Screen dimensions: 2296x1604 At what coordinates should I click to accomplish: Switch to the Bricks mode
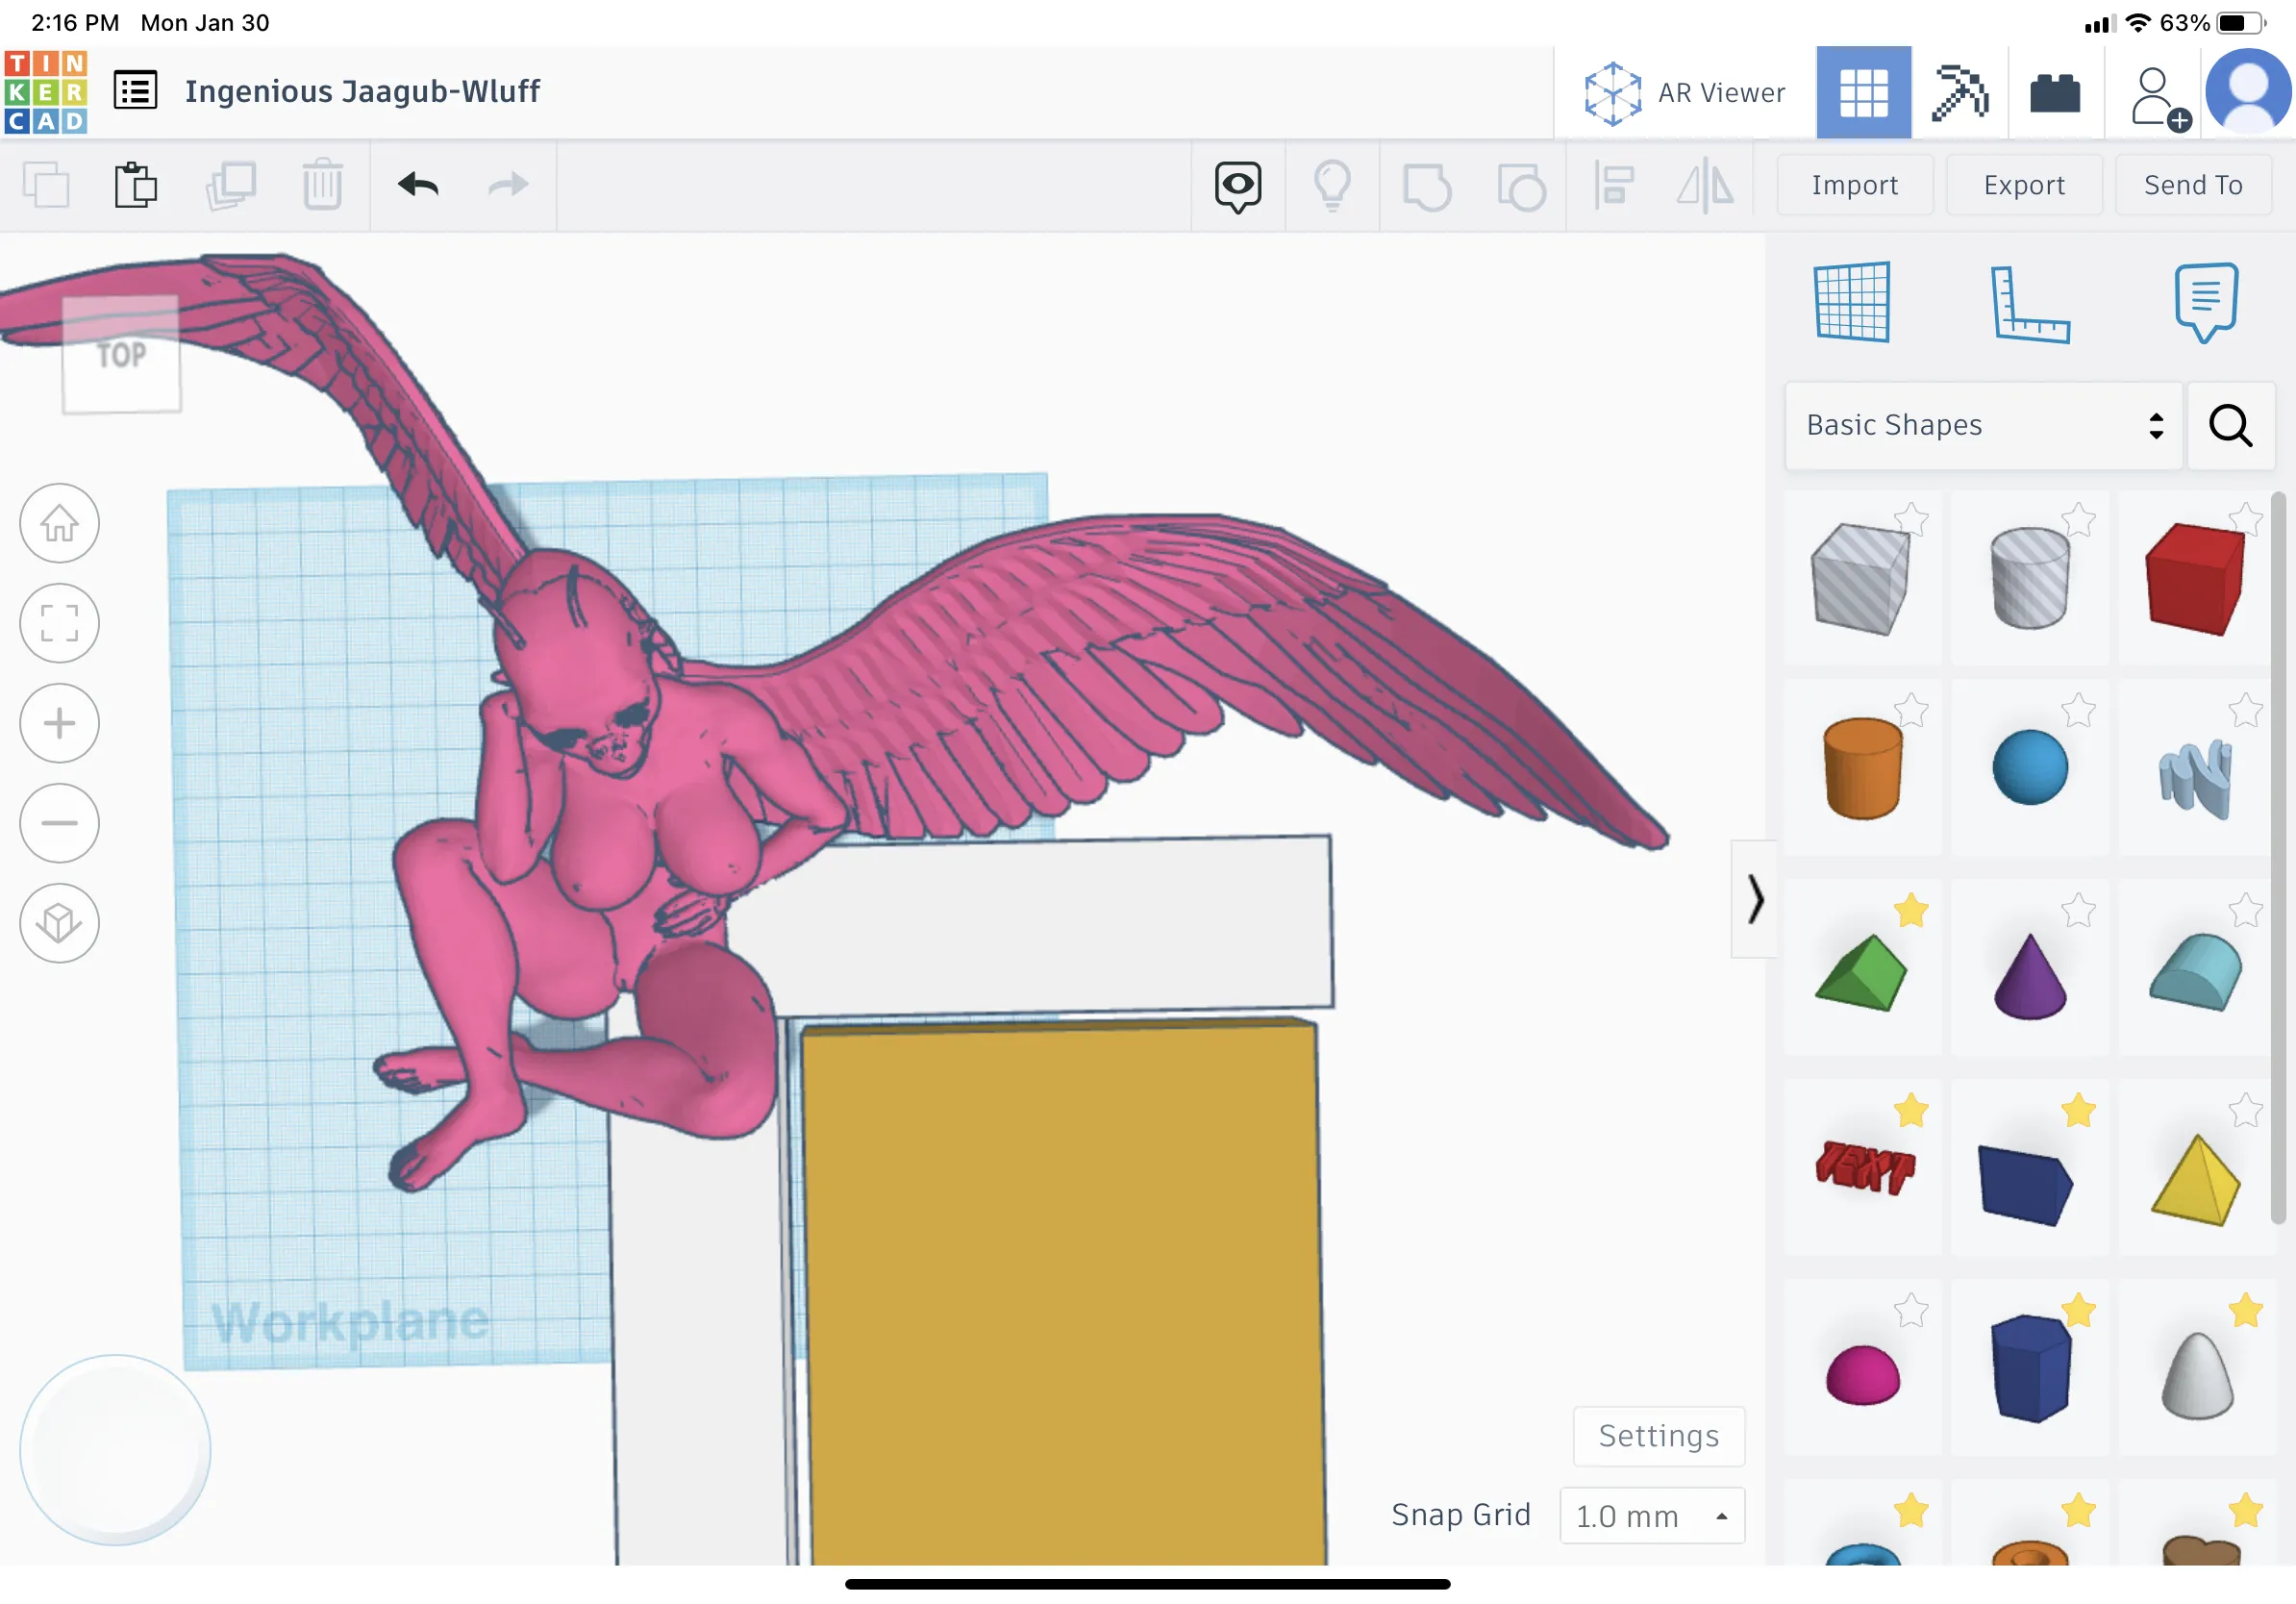pyautogui.click(x=2055, y=93)
